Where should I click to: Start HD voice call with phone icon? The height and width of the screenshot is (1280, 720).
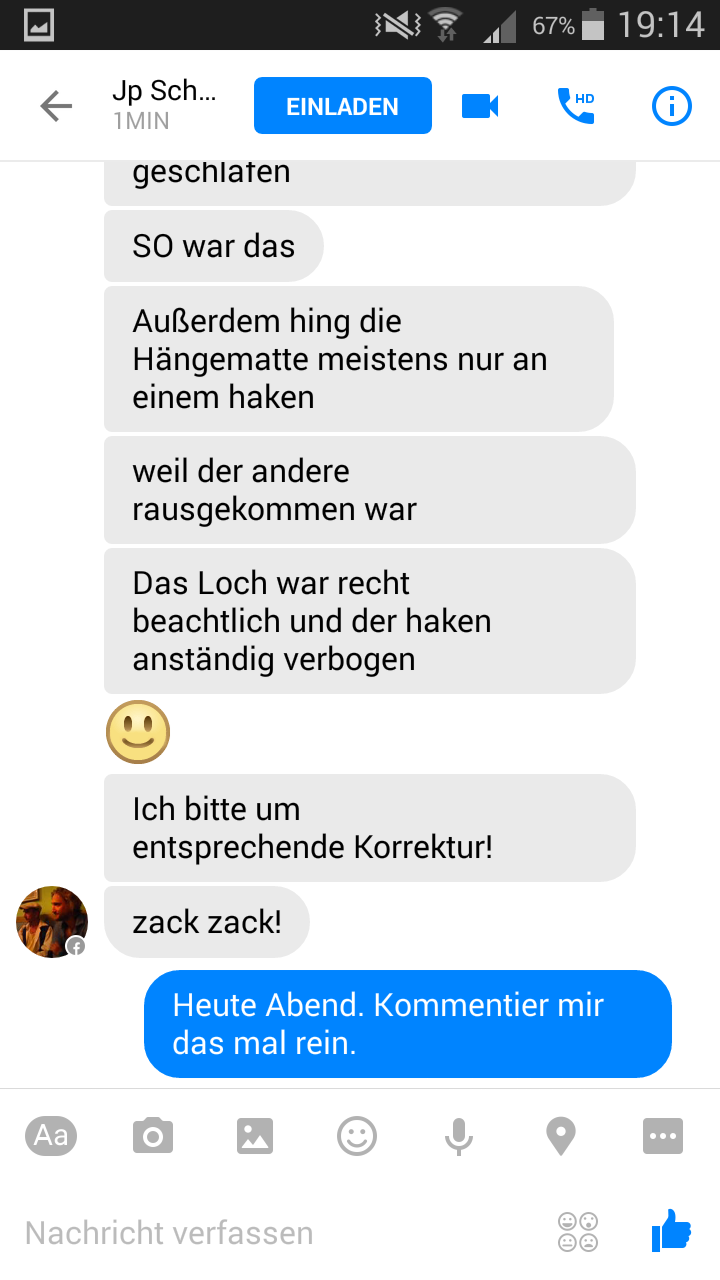[576, 106]
